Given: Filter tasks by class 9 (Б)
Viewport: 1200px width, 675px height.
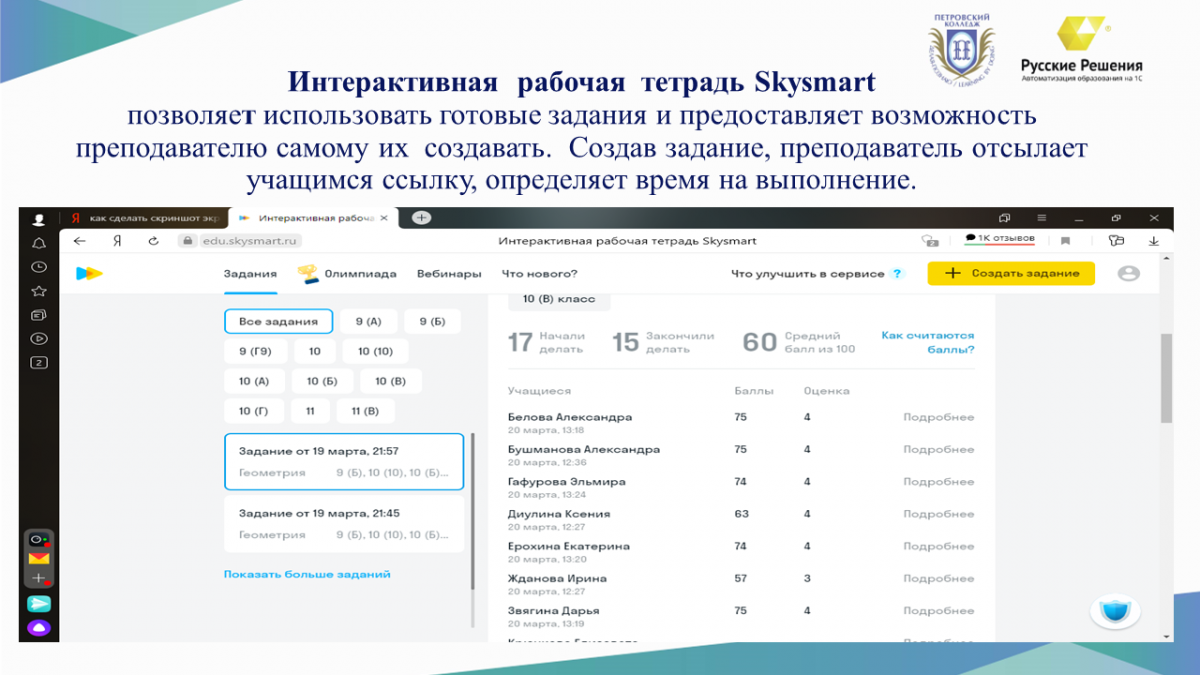Looking at the screenshot, I should pos(432,322).
